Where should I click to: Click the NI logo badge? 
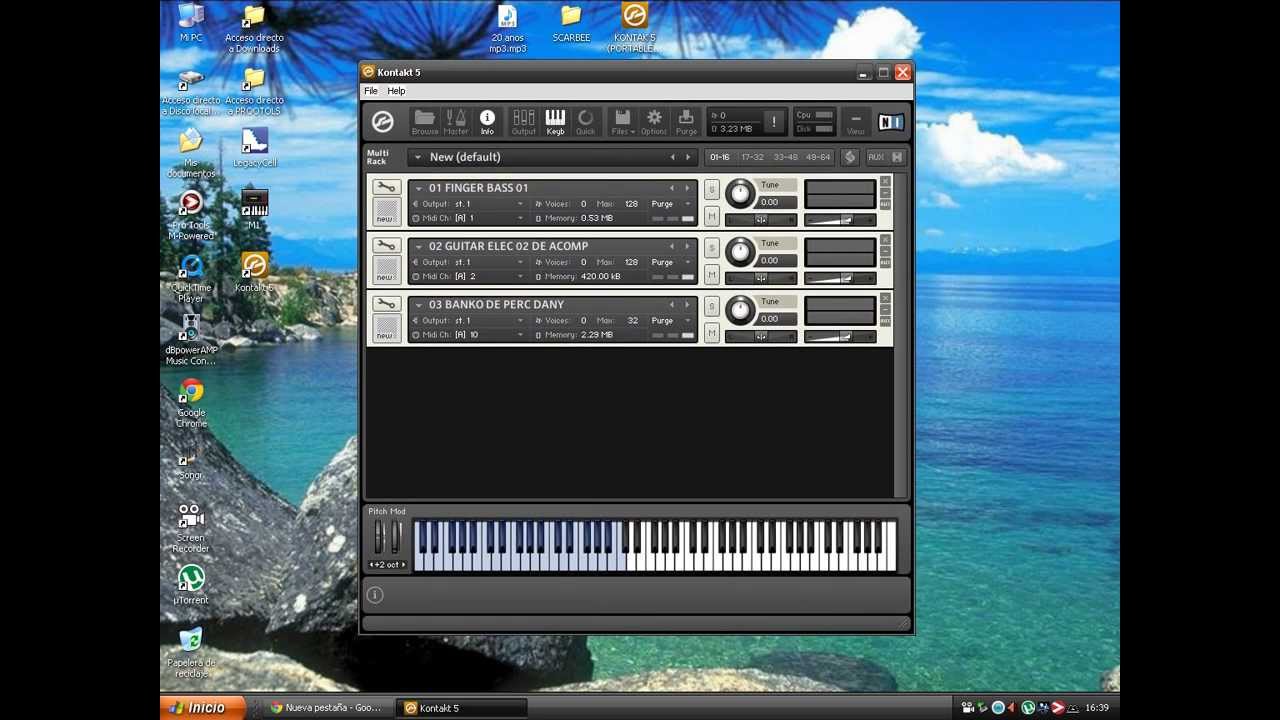[x=890, y=122]
